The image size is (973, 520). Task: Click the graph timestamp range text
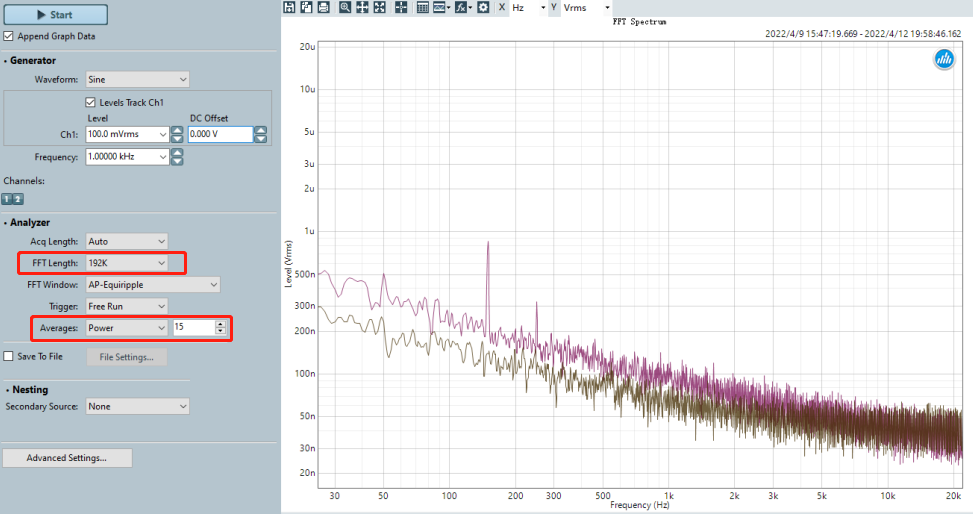pyautogui.click(x=863, y=34)
